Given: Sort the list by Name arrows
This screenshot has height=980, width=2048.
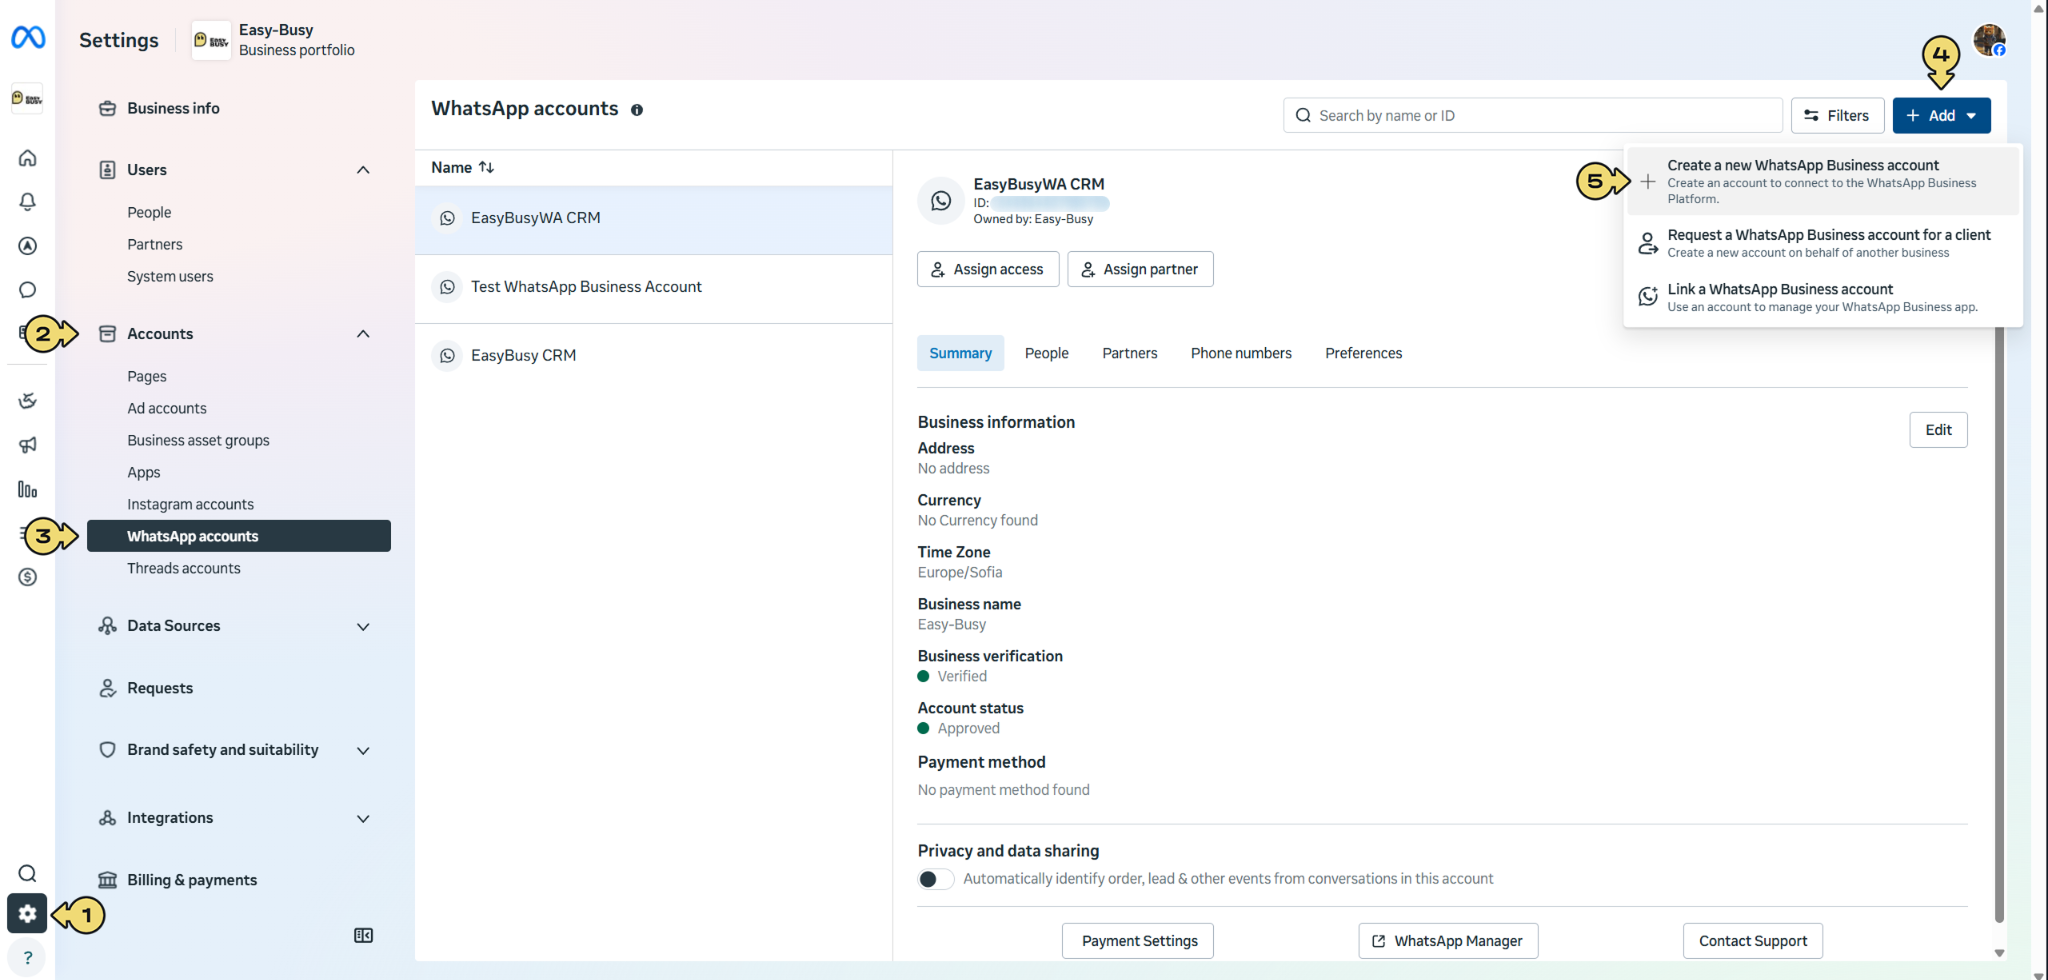Looking at the screenshot, I should coord(486,167).
